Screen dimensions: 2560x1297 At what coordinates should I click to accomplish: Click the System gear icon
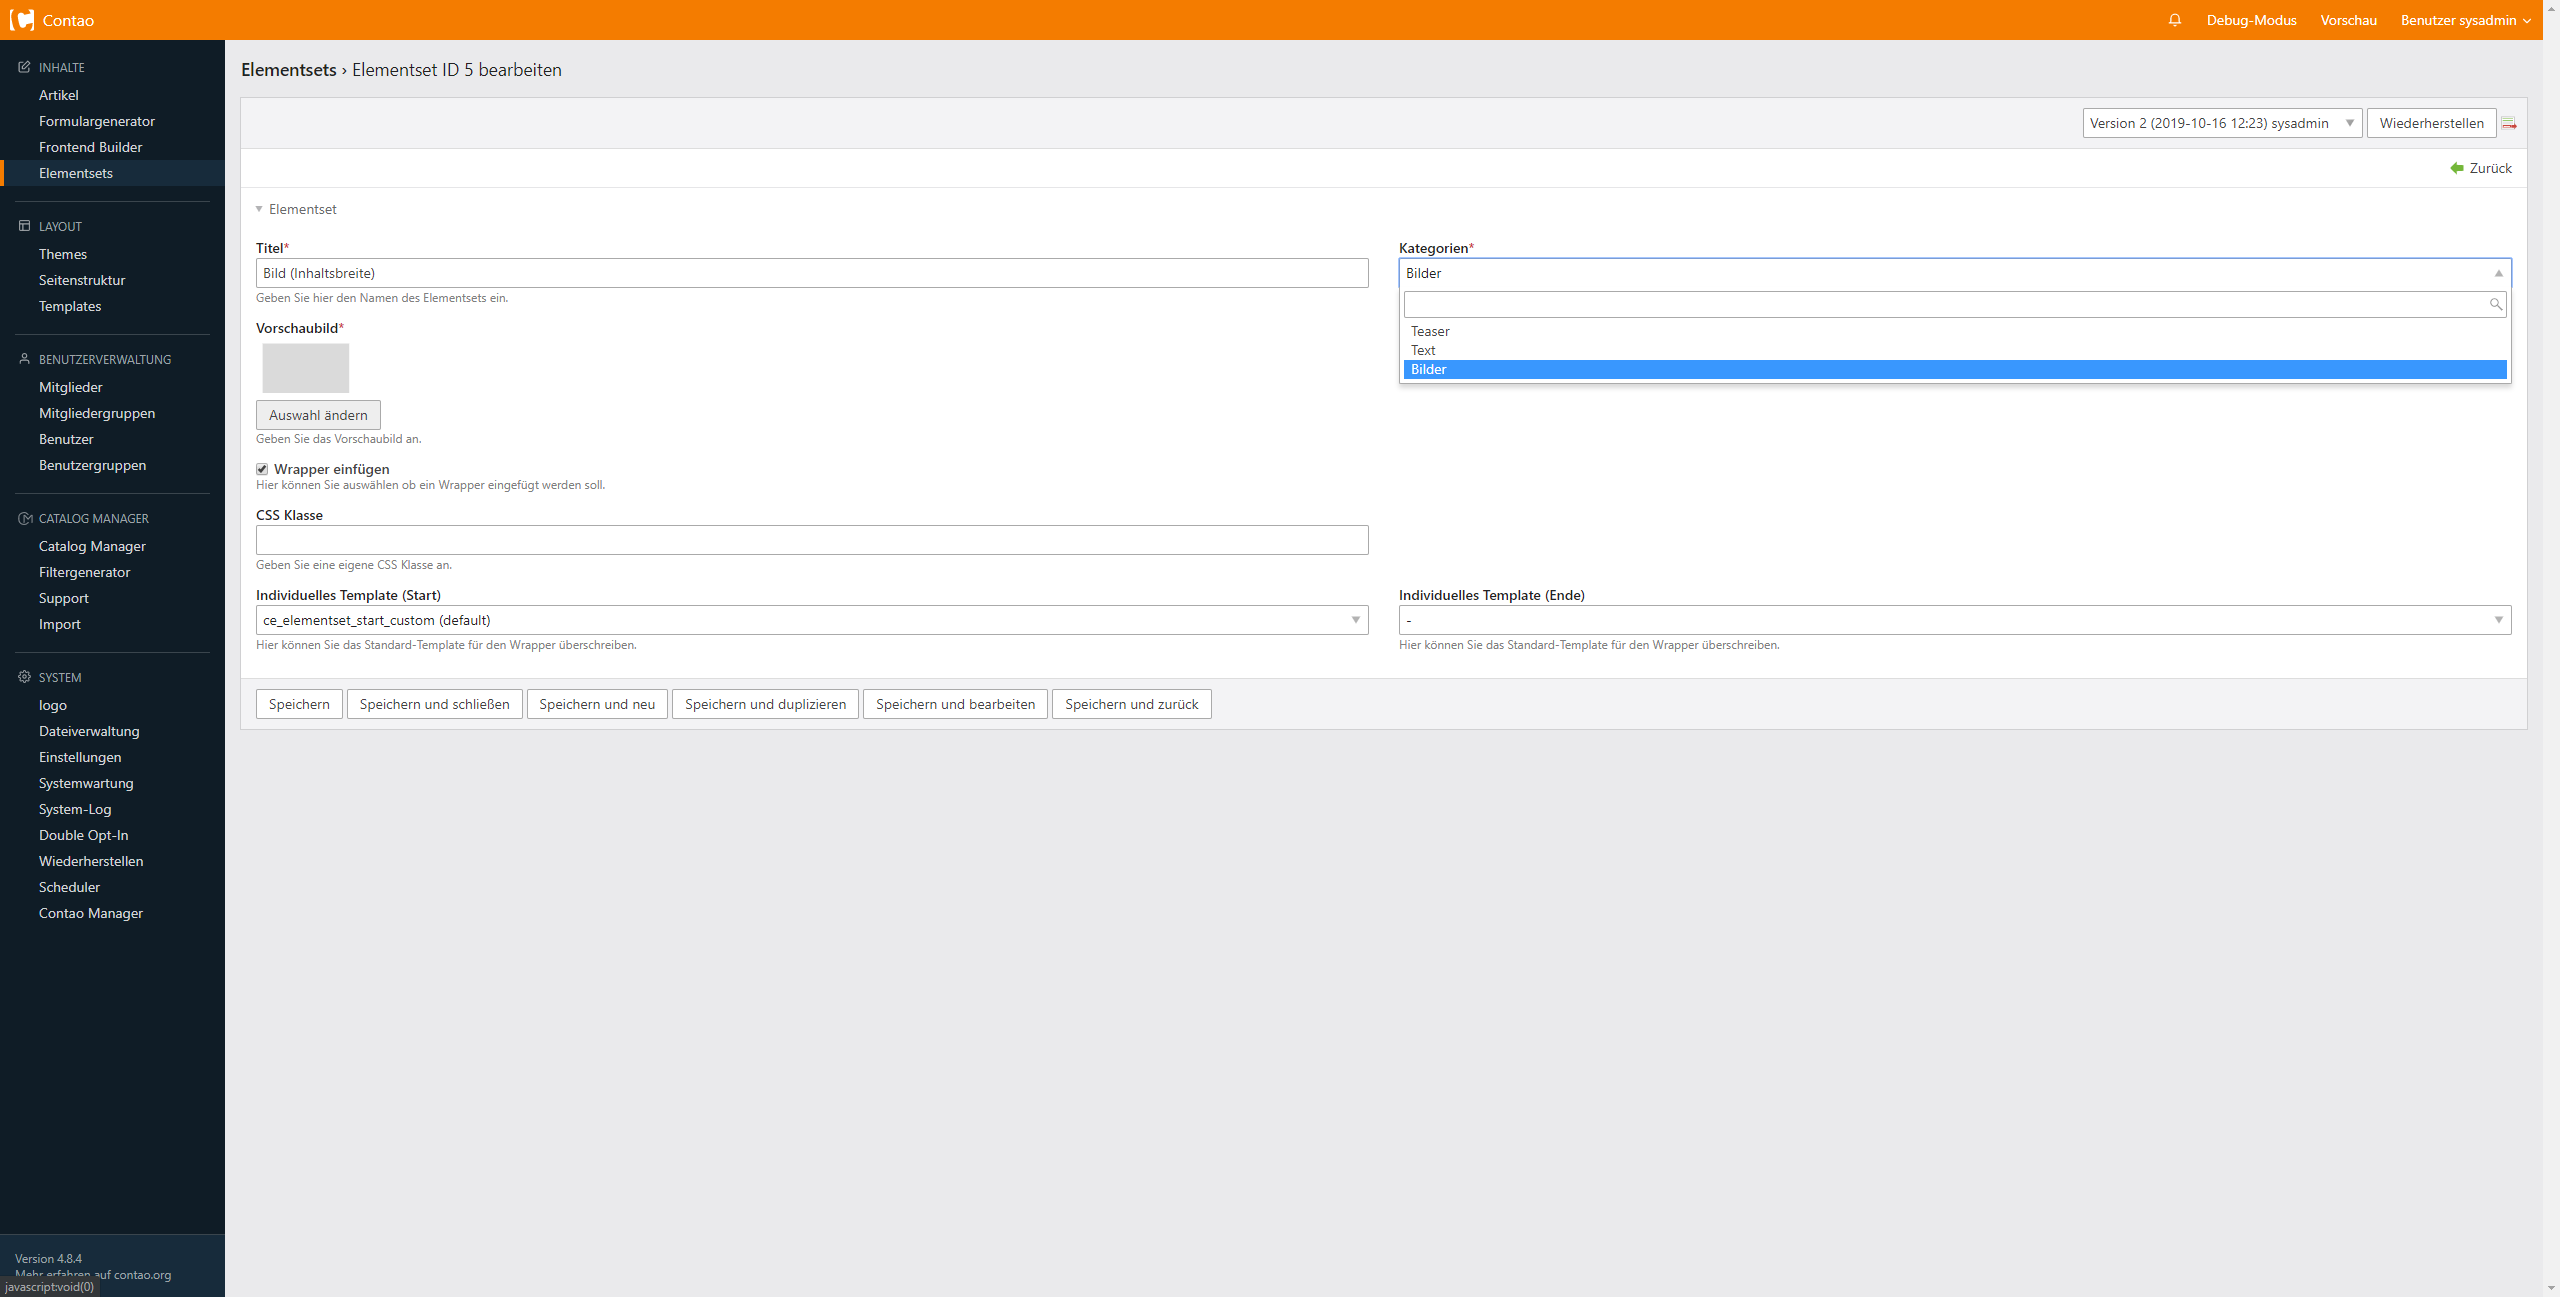[25, 677]
